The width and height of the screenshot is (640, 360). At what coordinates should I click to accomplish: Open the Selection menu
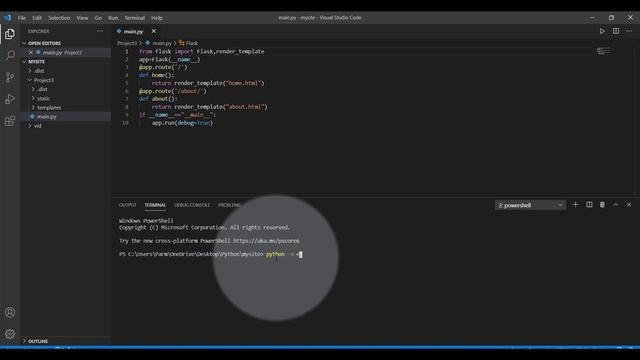(59, 18)
